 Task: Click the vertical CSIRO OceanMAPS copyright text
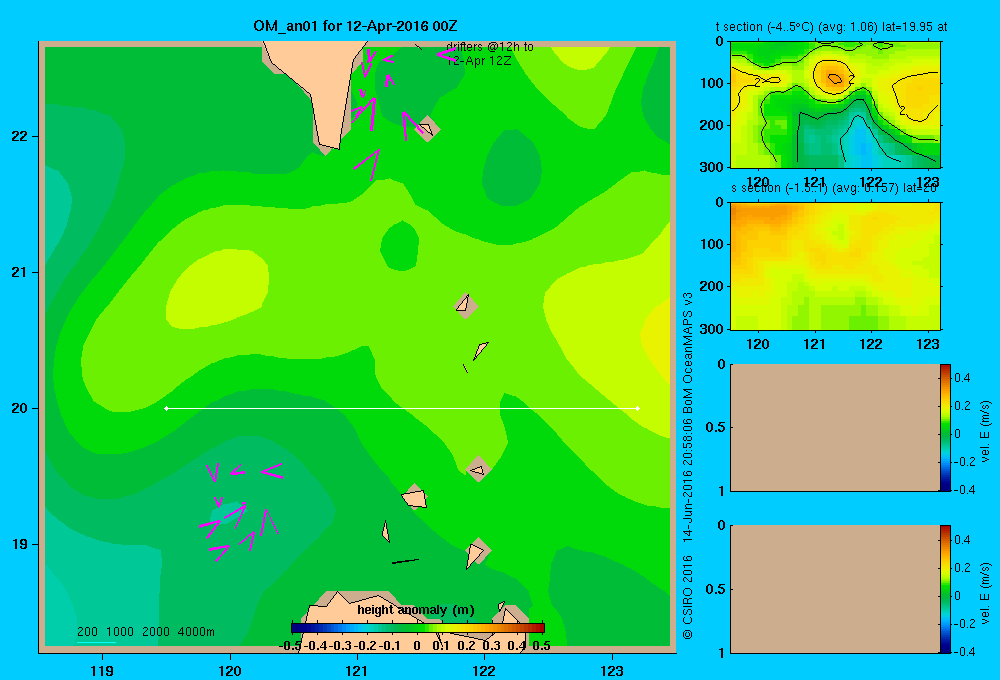pyautogui.click(x=688, y=466)
